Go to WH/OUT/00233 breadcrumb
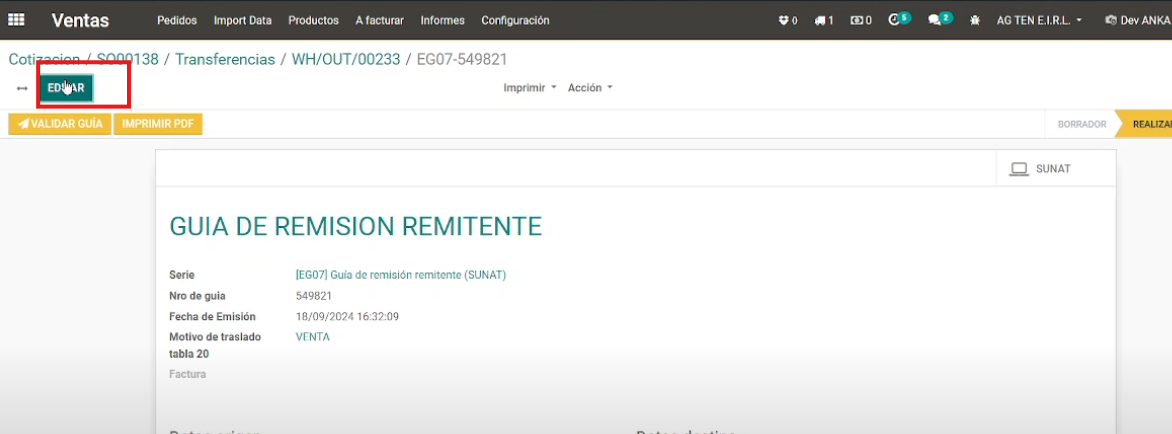Image resolution: width=1172 pixels, height=434 pixels. [x=346, y=59]
